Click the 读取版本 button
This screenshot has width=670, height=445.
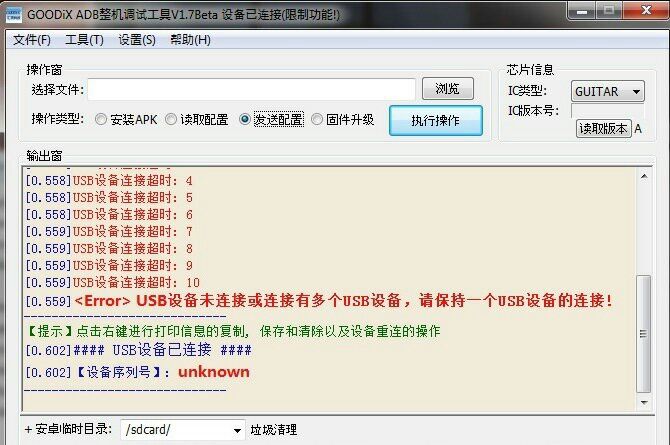click(603, 128)
